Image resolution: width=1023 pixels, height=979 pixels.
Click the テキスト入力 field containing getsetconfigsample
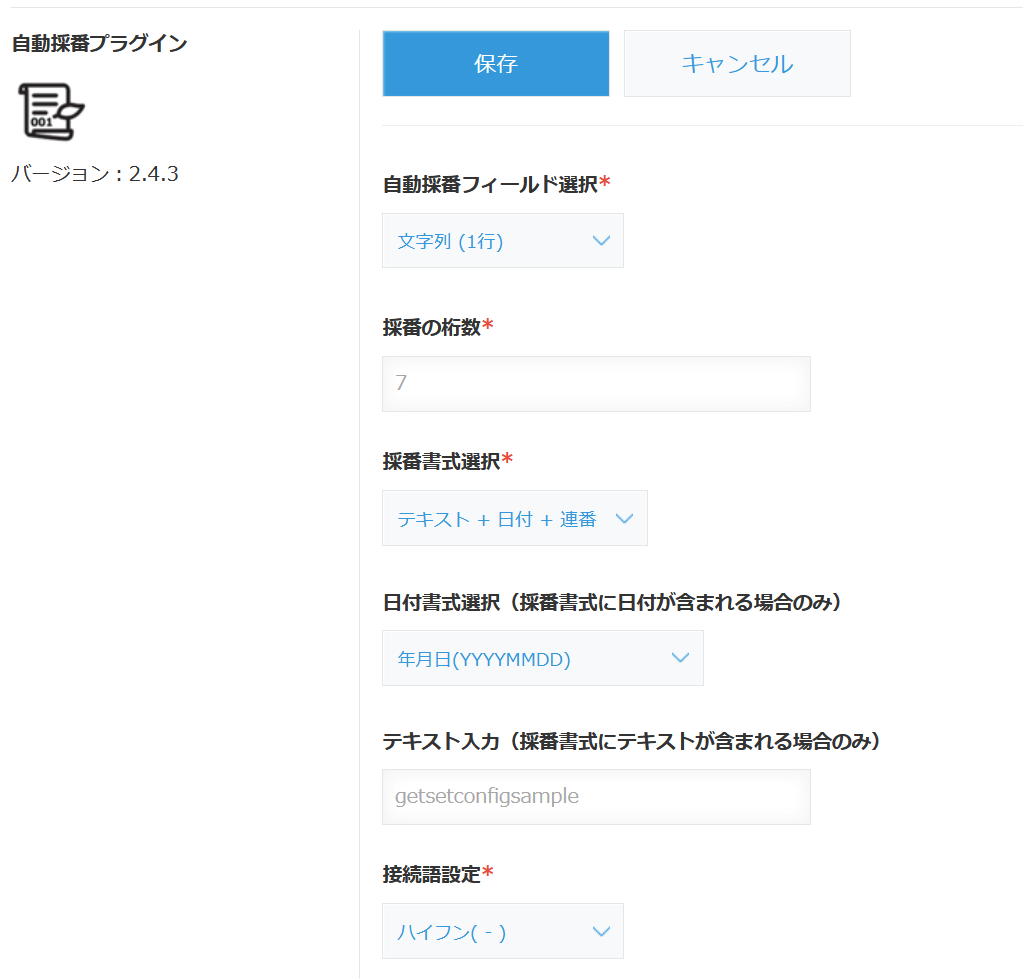pos(596,797)
